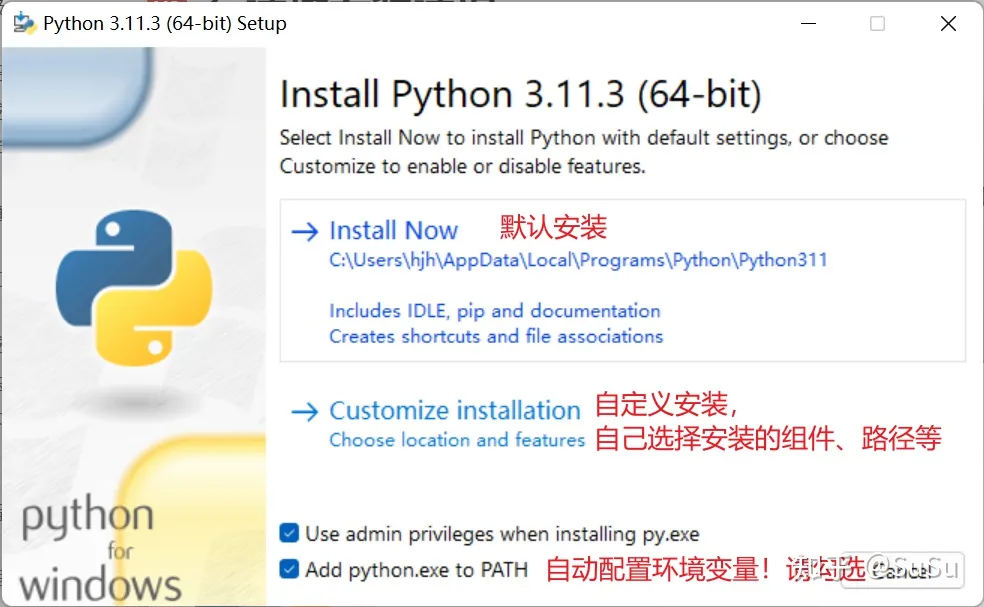This screenshot has width=984, height=607.
Task: Click the arrow beside Customize installation
Action: point(303,410)
